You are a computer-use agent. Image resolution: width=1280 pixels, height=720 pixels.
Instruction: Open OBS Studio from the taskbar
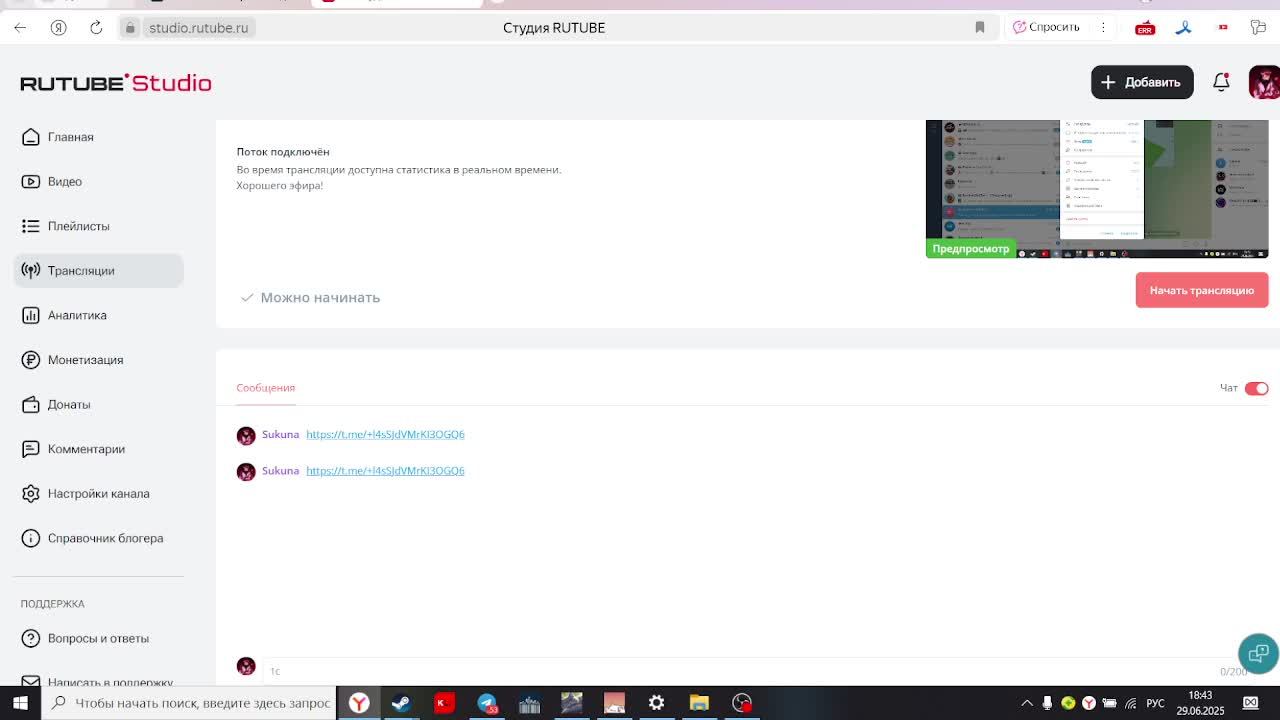[742, 703]
